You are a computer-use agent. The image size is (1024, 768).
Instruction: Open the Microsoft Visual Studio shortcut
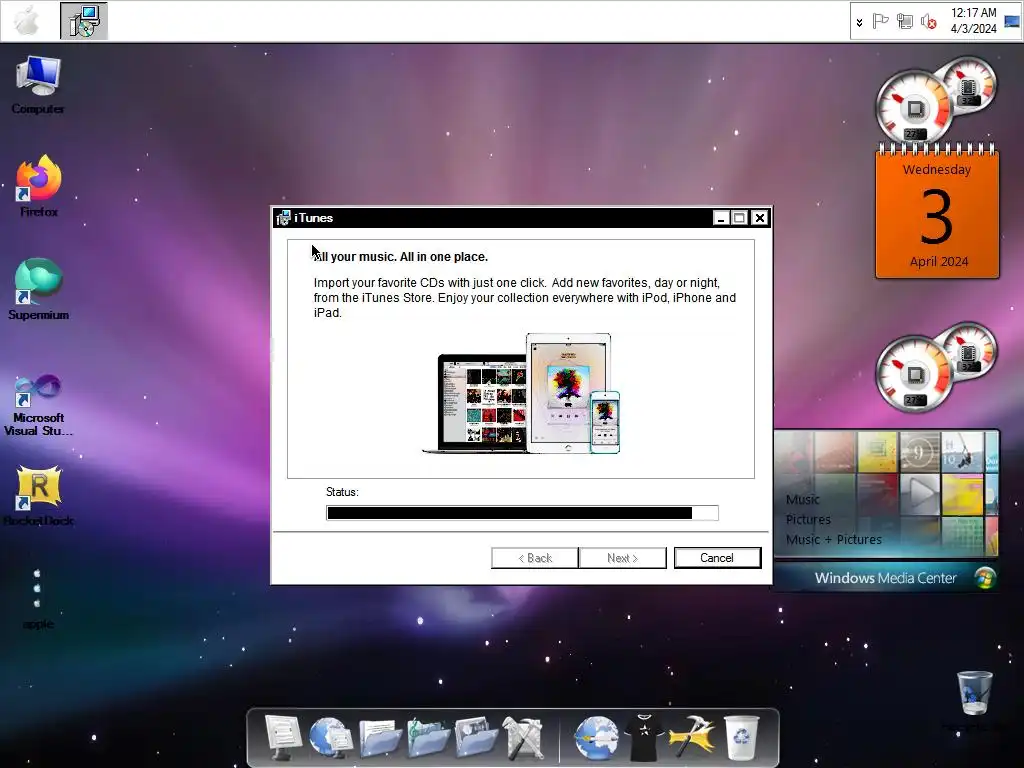point(39,404)
